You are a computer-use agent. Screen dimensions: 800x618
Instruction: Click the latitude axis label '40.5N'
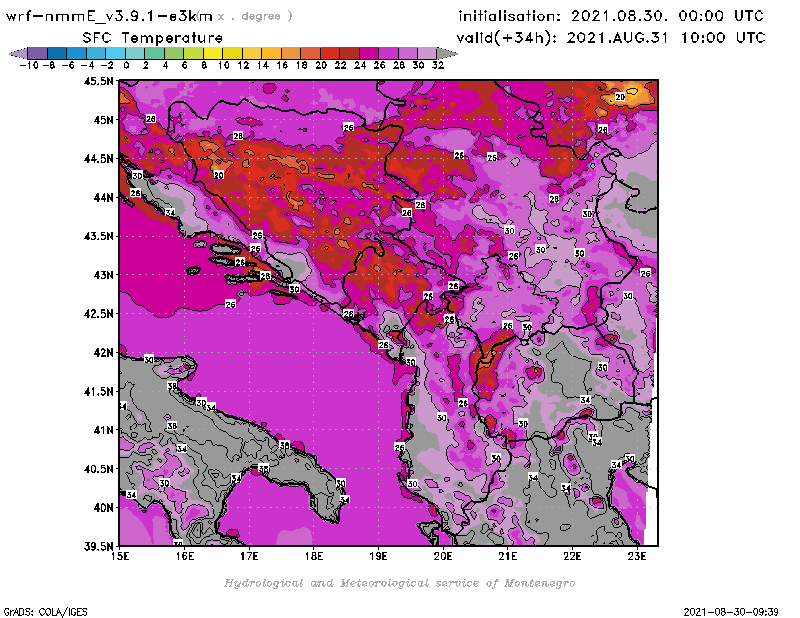[x=98, y=469]
